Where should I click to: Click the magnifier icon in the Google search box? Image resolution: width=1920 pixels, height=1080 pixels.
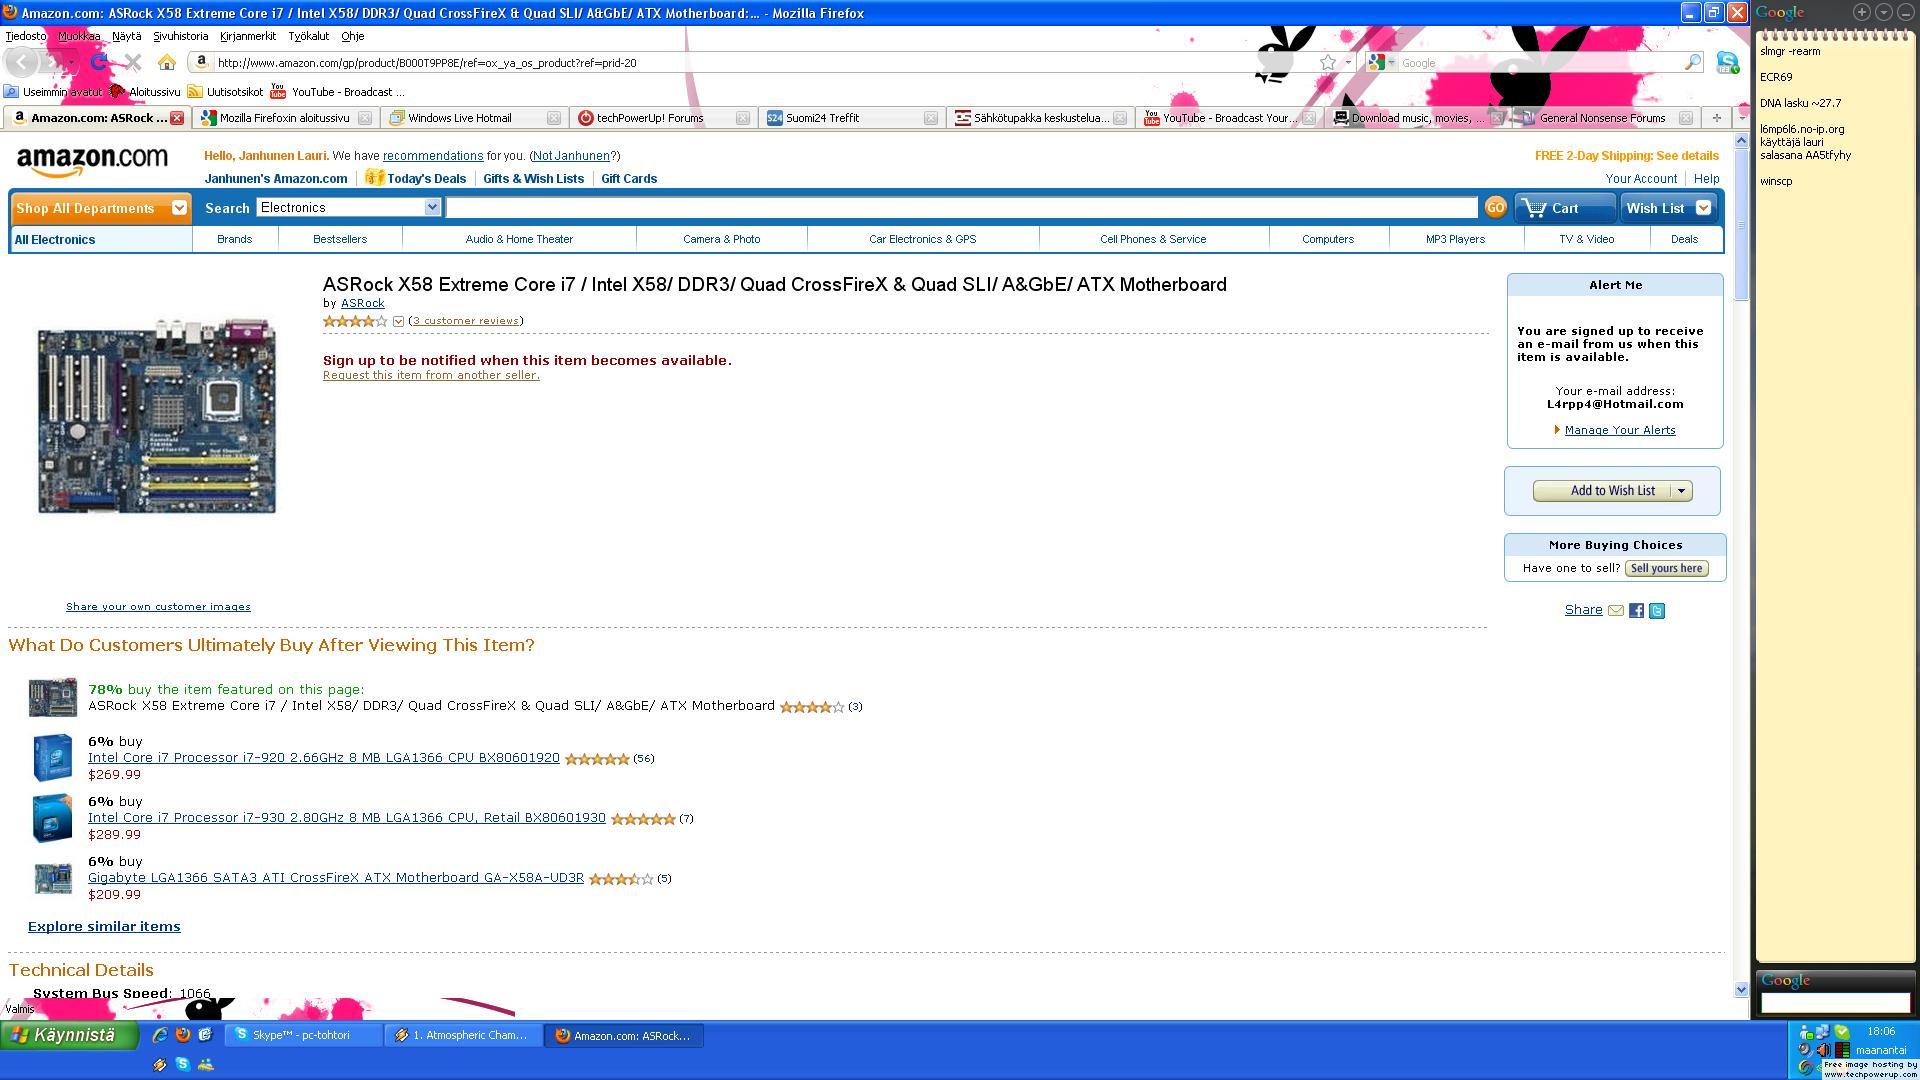pos(1692,62)
